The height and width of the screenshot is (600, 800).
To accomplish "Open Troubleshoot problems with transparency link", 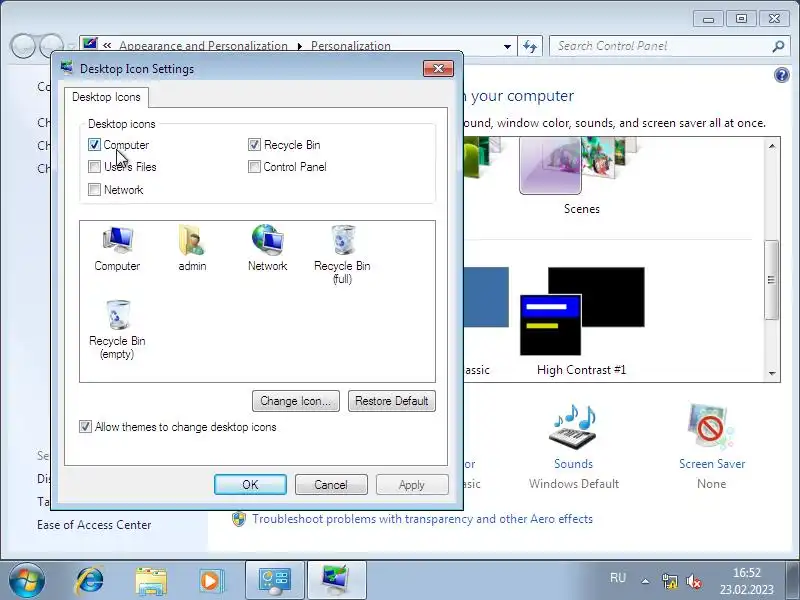I will (x=422, y=519).
